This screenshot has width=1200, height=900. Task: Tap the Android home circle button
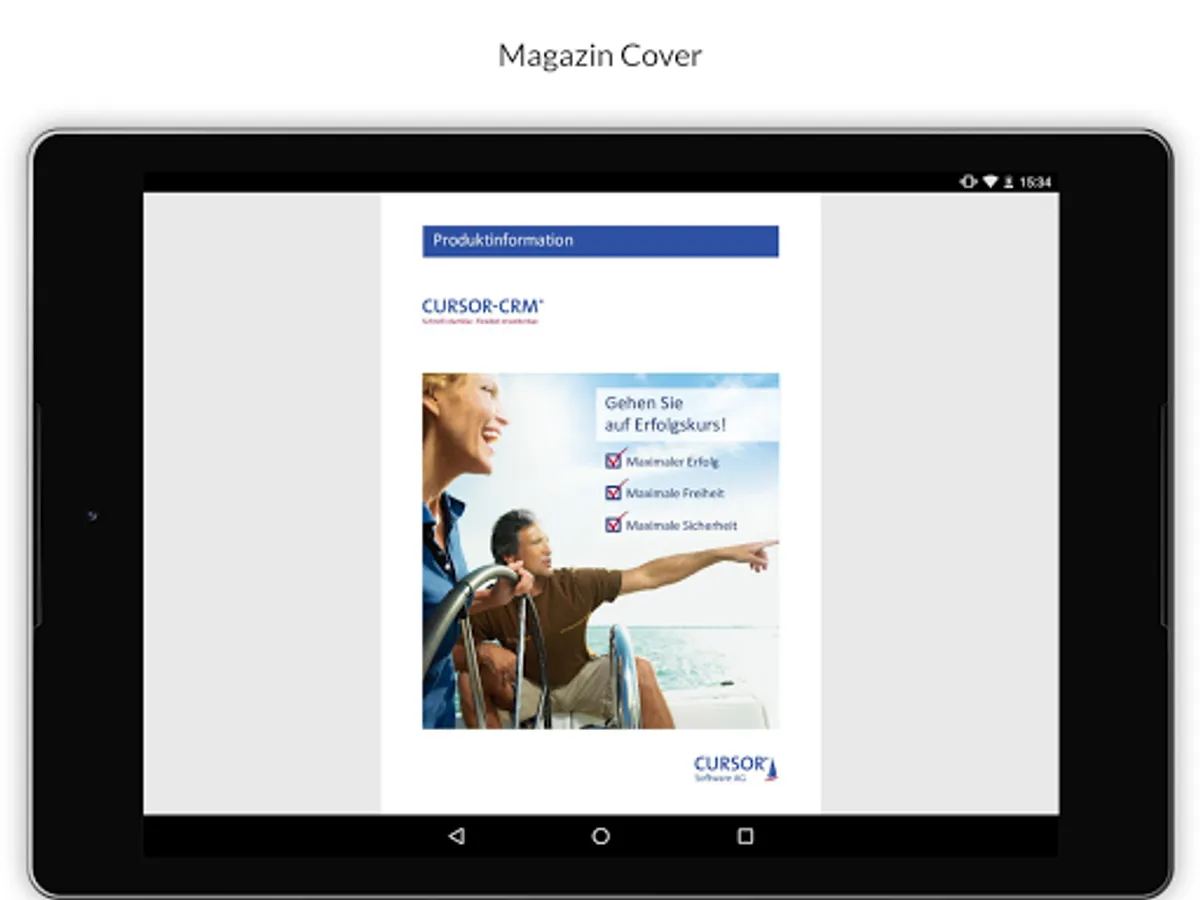[601, 836]
